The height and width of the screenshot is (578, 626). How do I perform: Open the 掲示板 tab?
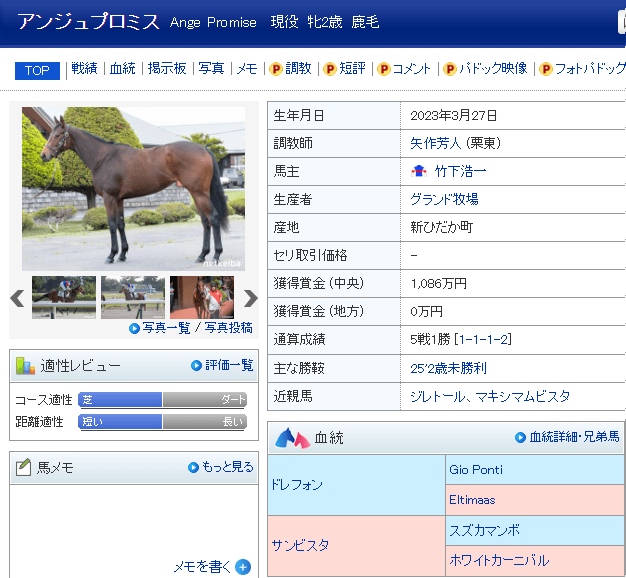(x=167, y=69)
